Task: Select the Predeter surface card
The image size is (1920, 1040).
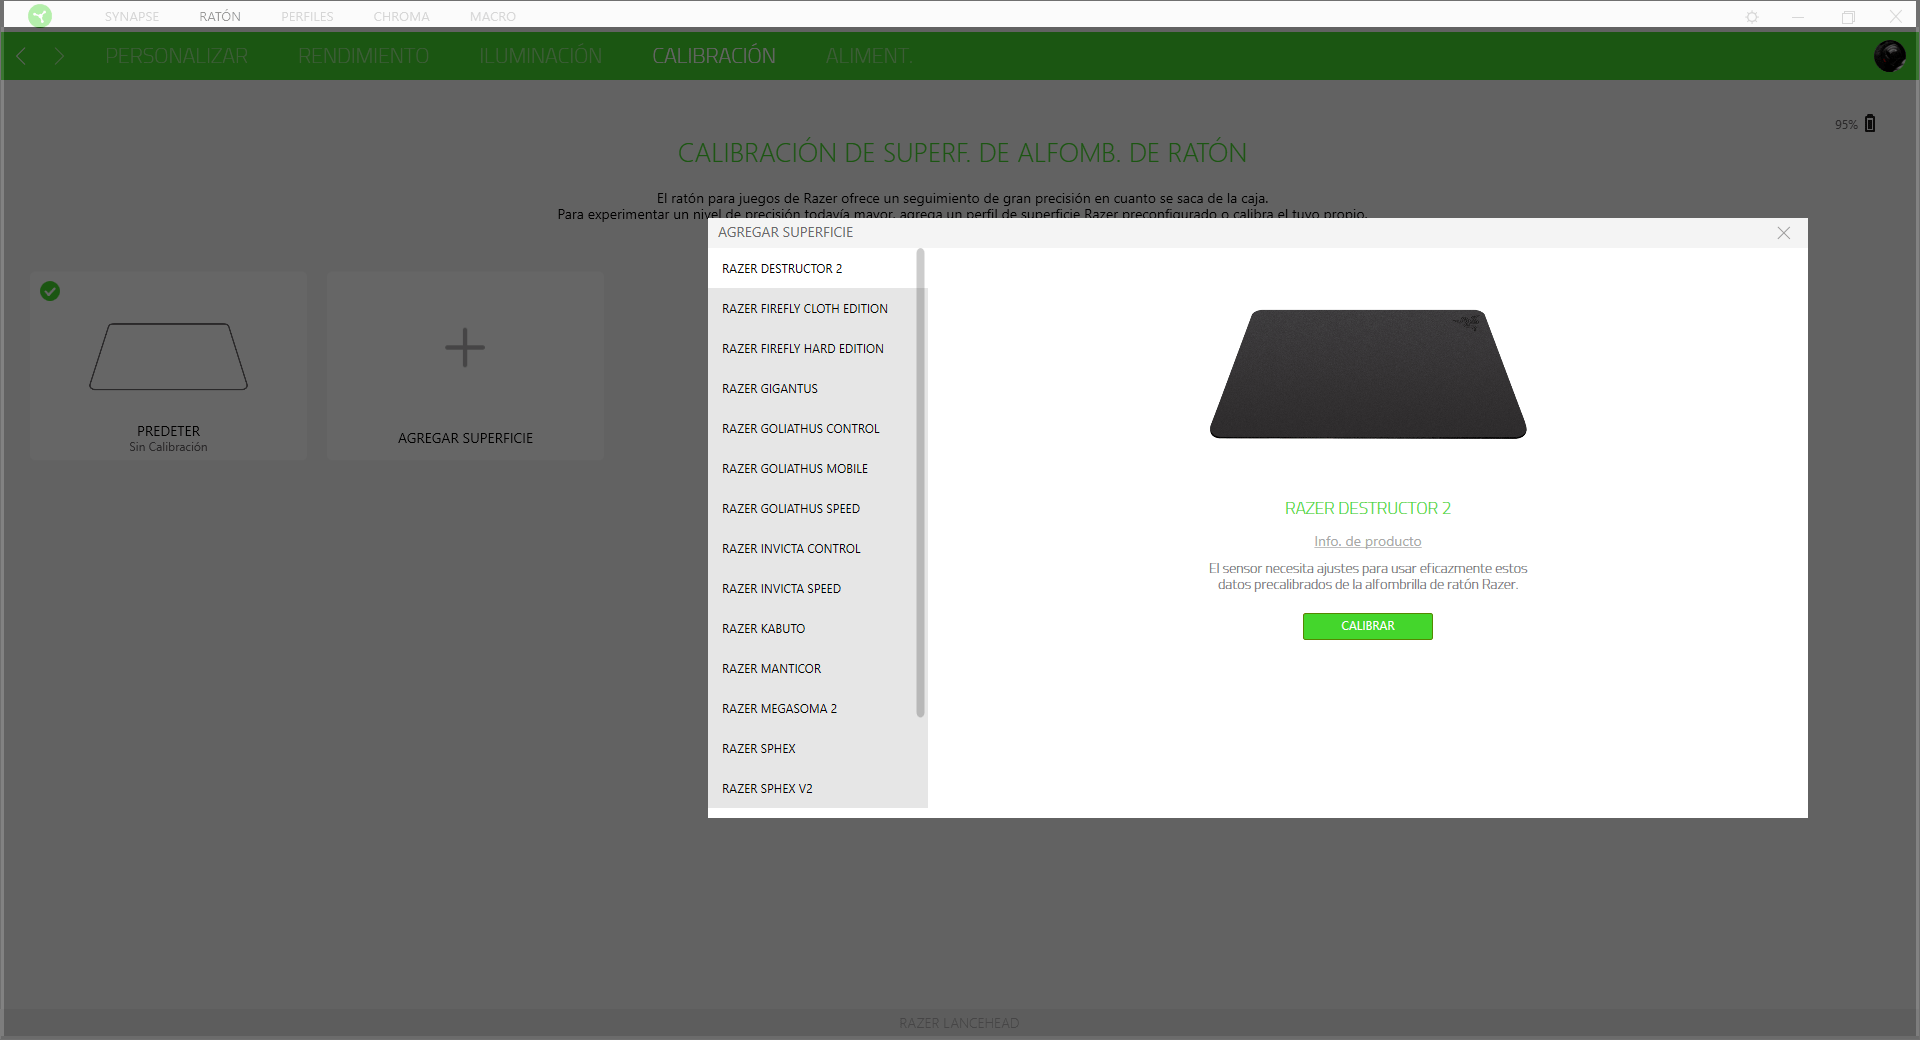Action: [x=168, y=366]
